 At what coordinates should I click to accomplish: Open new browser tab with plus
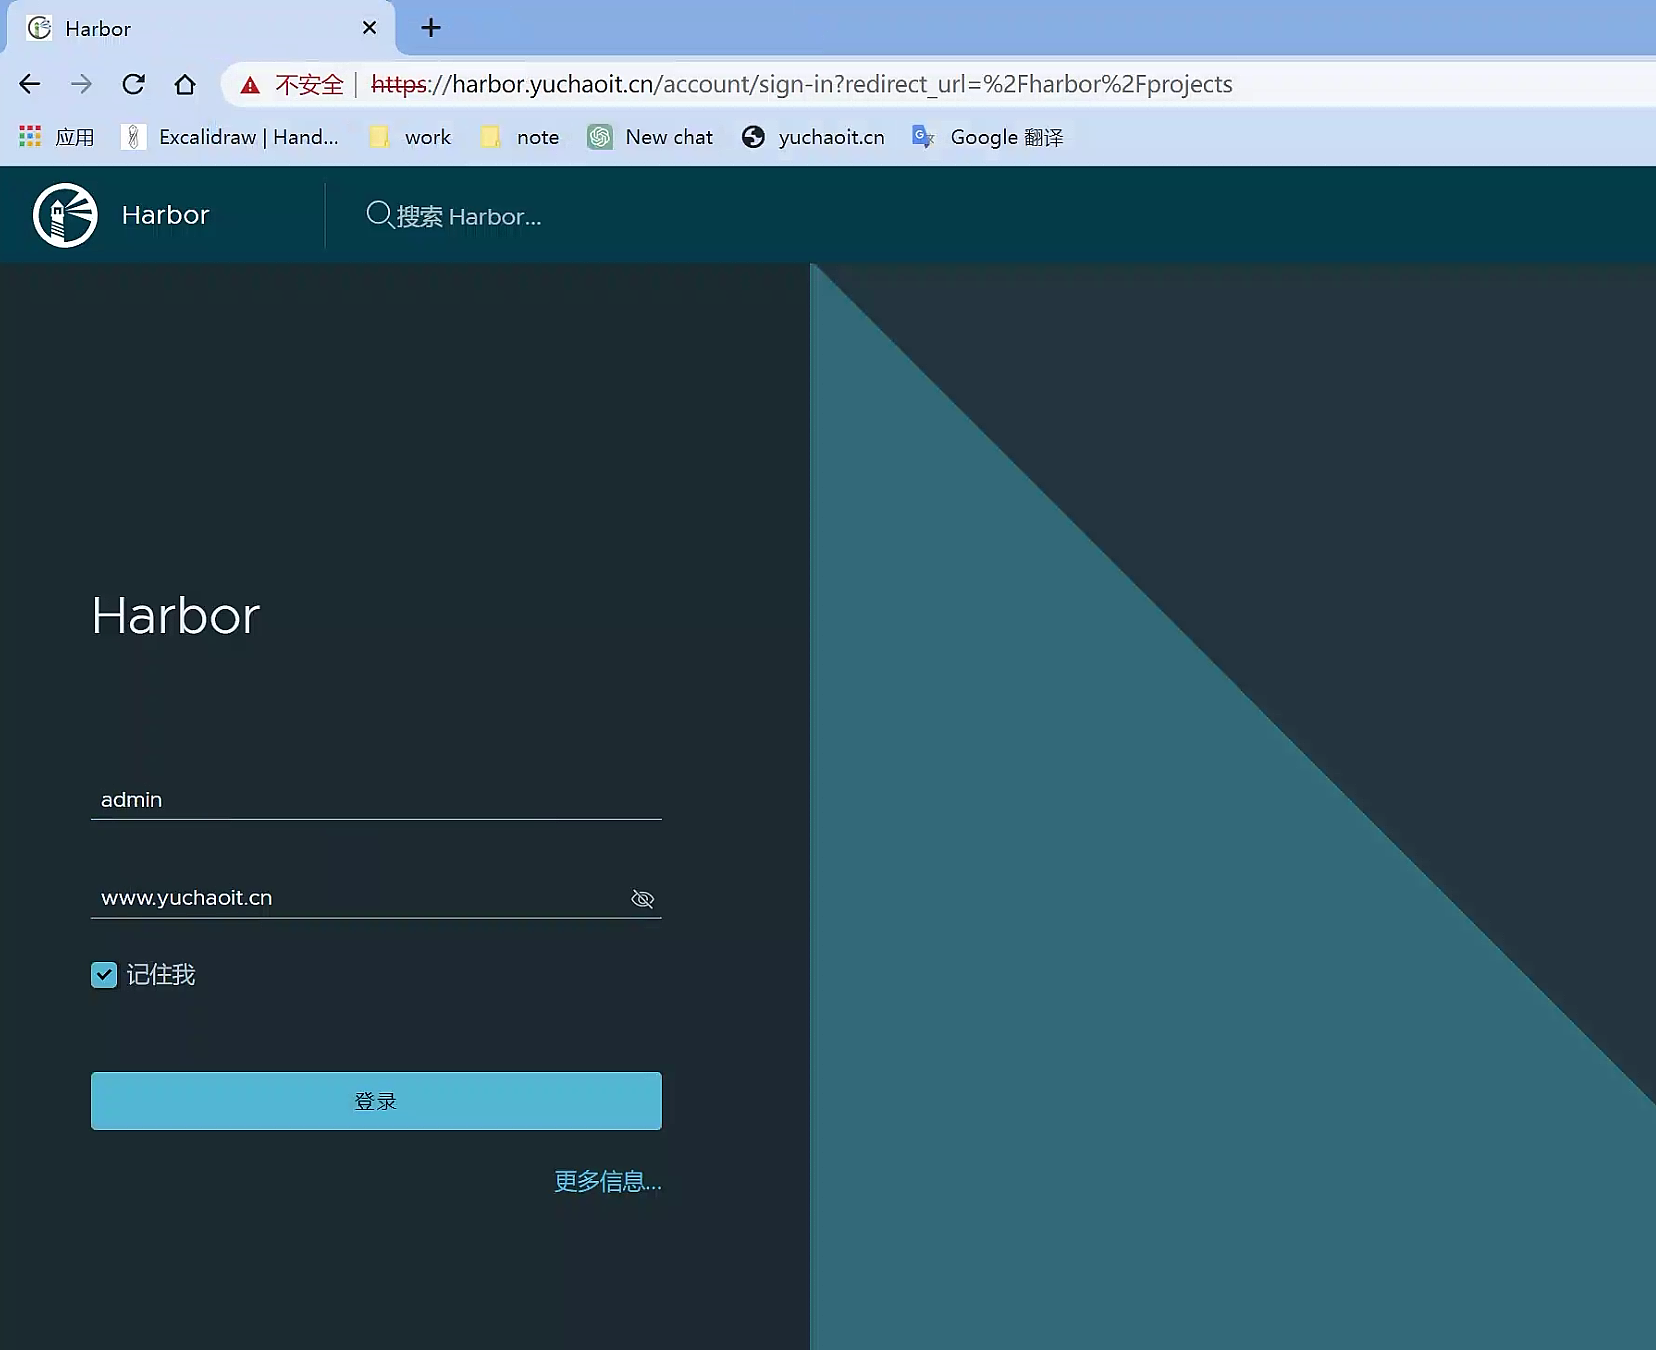(x=431, y=28)
